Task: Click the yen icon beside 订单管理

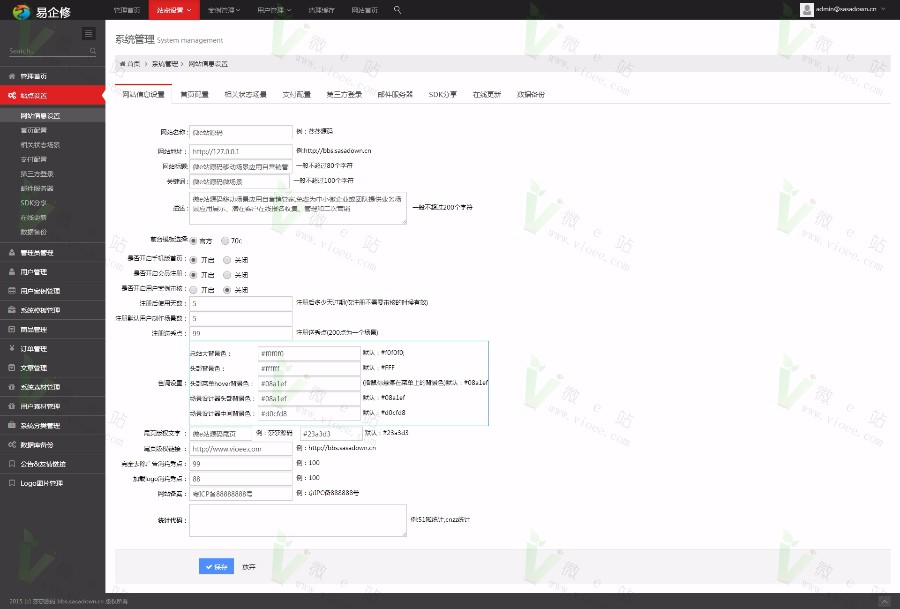Action: click(11, 348)
